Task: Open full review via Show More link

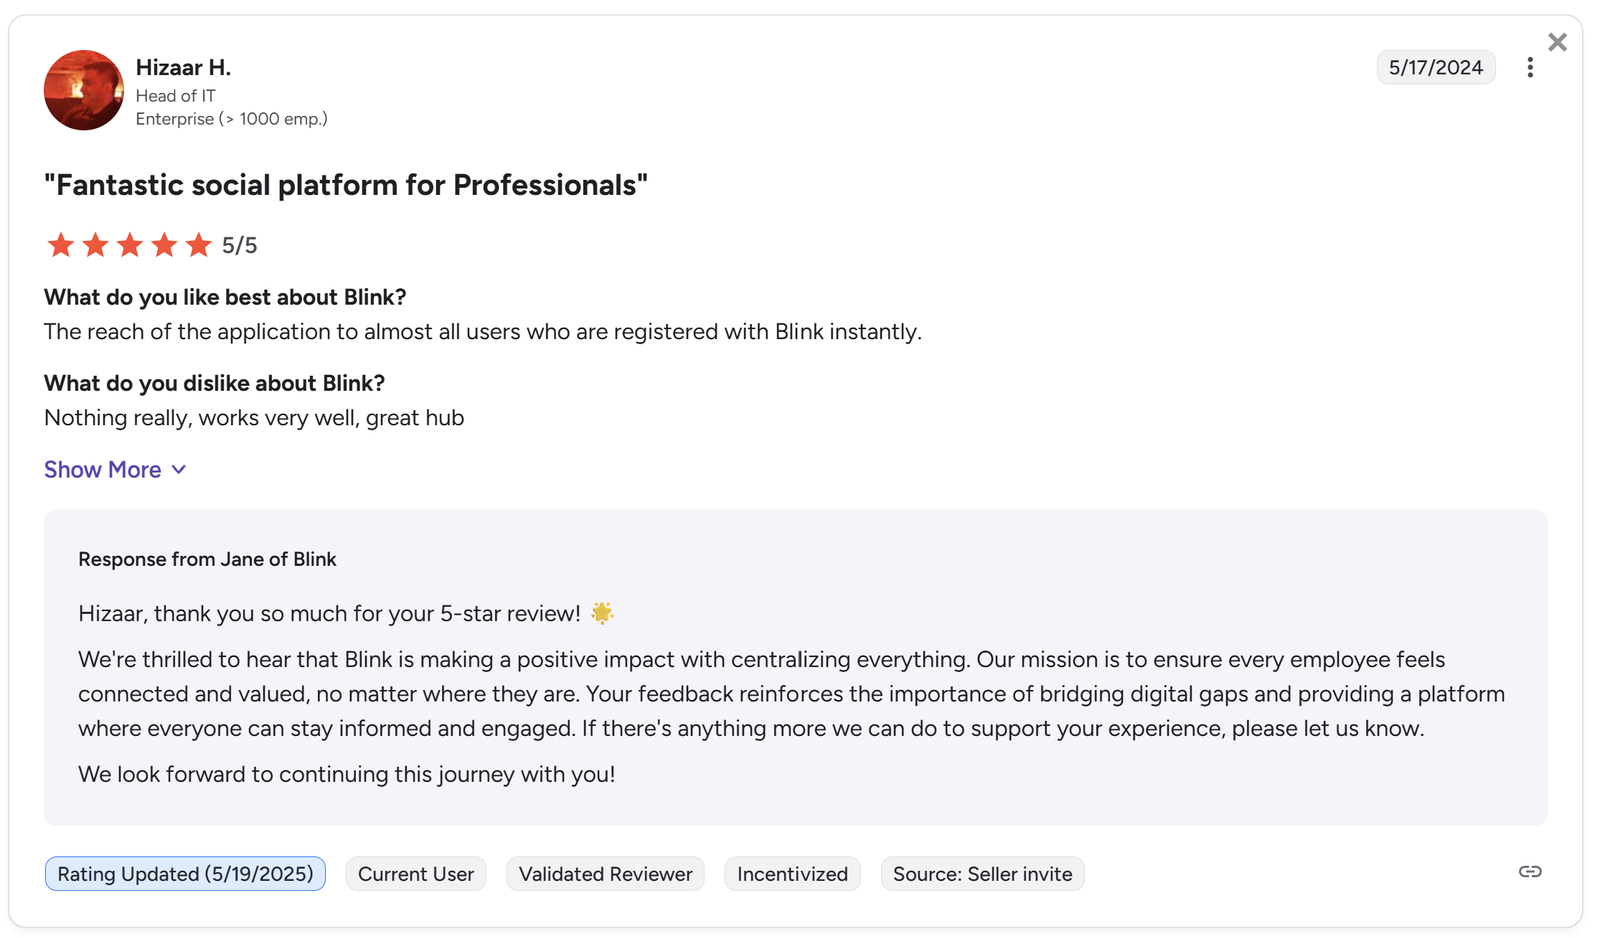Action: (102, 469)
